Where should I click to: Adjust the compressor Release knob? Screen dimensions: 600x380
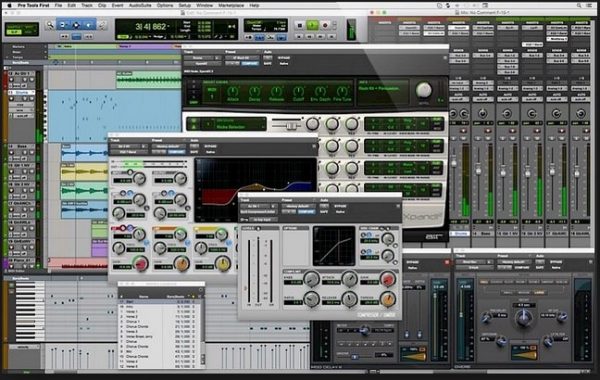349,299
